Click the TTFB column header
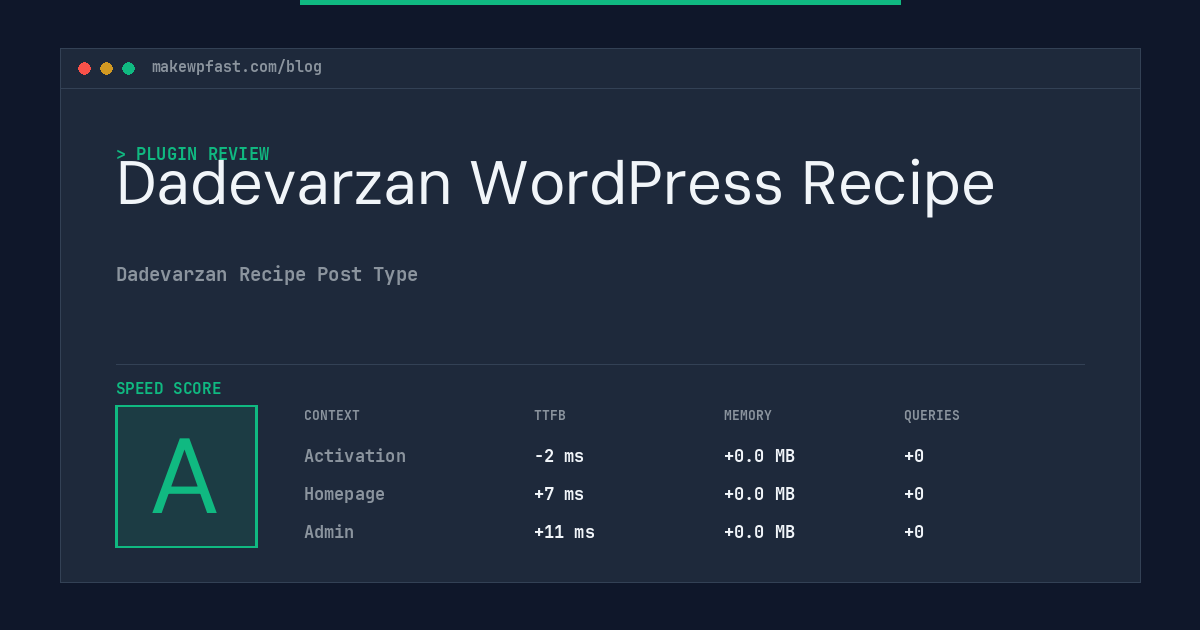Image resolution: width=1200 pixels, height=630 pixels. (550, 416)
